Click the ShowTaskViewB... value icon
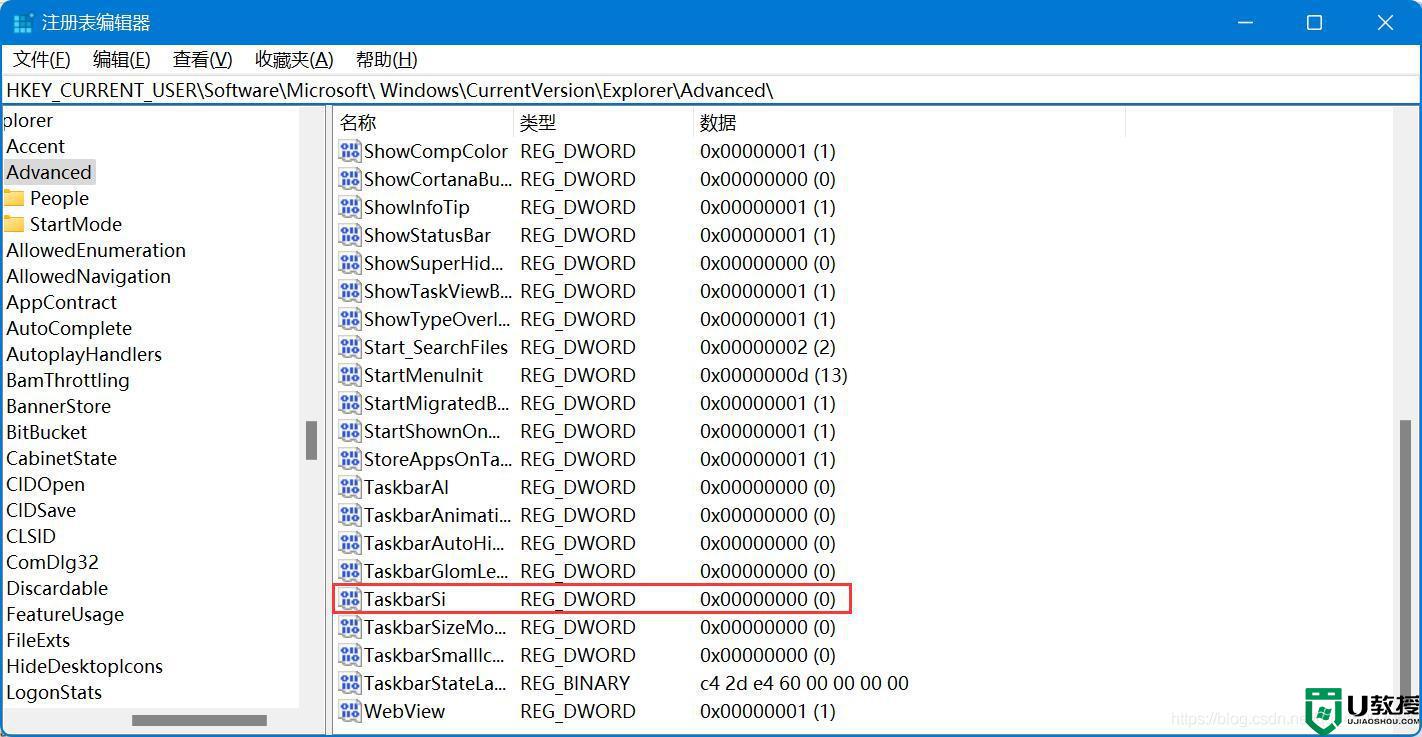 [x=349, y=291]
